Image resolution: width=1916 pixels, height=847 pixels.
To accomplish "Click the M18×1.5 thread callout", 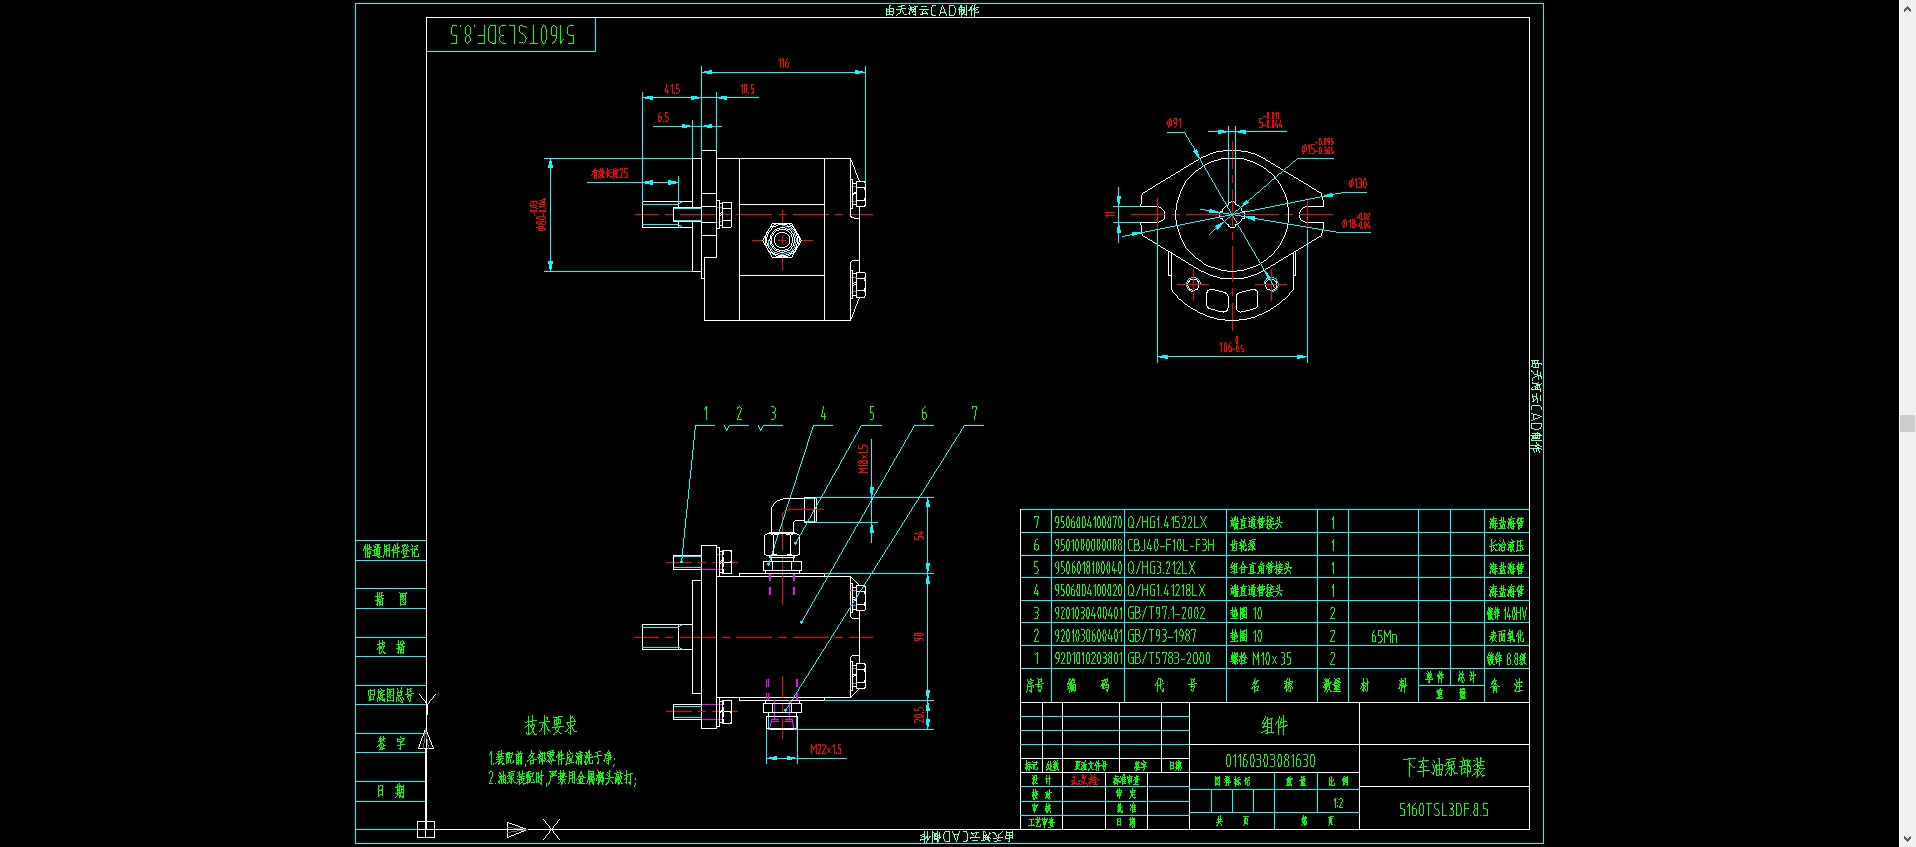I will coord(863,459).
